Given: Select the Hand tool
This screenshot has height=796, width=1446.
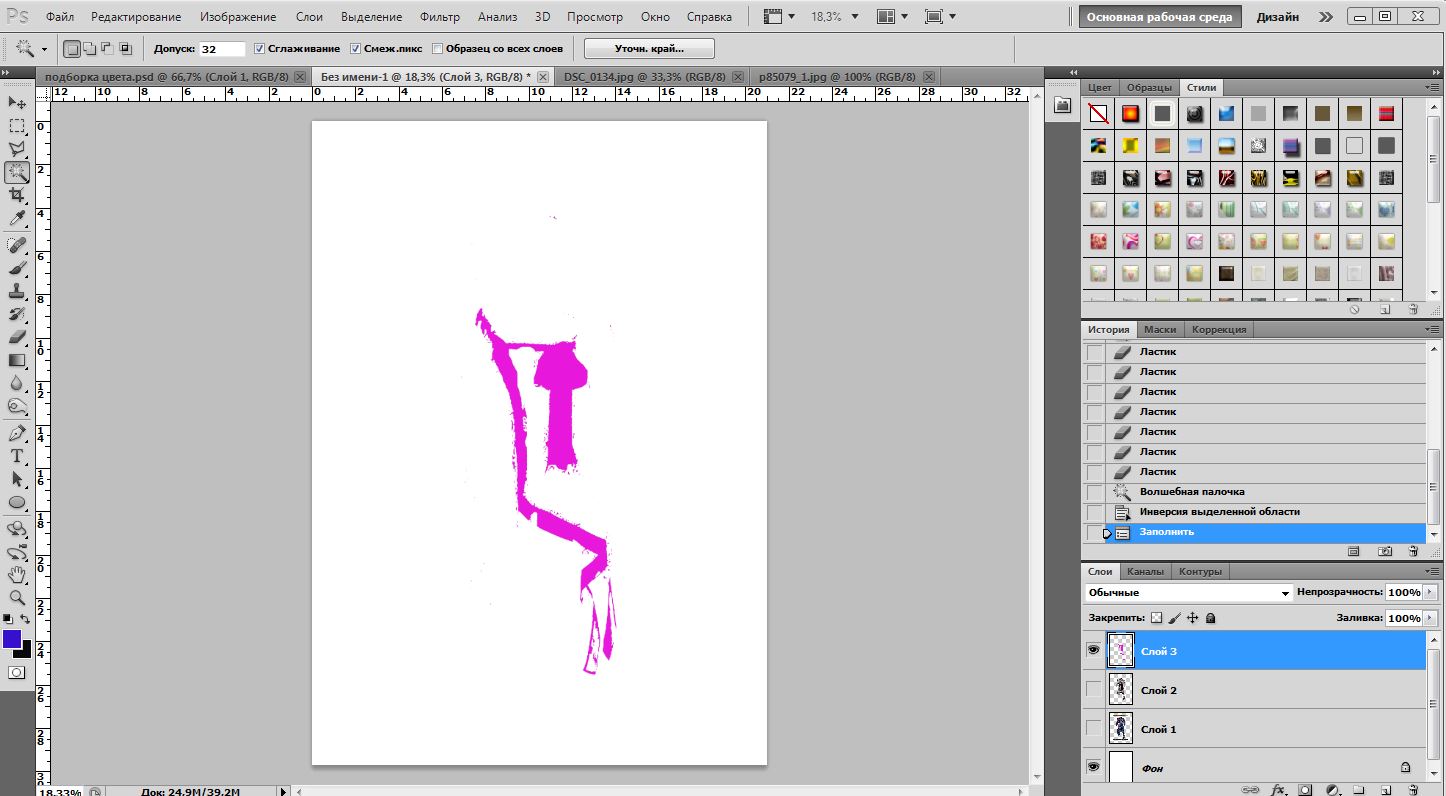Looking at the screenshot, I should point(17,574).
